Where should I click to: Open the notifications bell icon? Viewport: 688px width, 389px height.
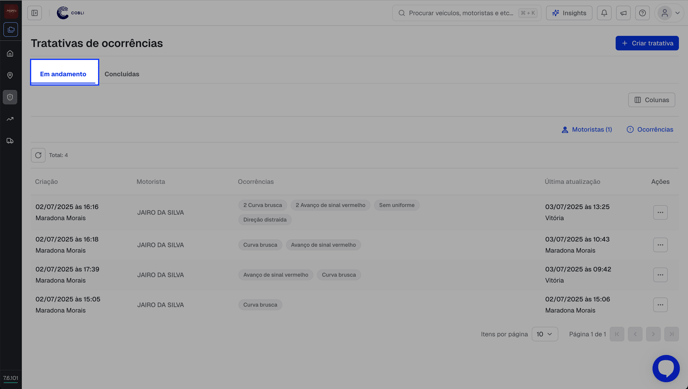coord(604,13)
